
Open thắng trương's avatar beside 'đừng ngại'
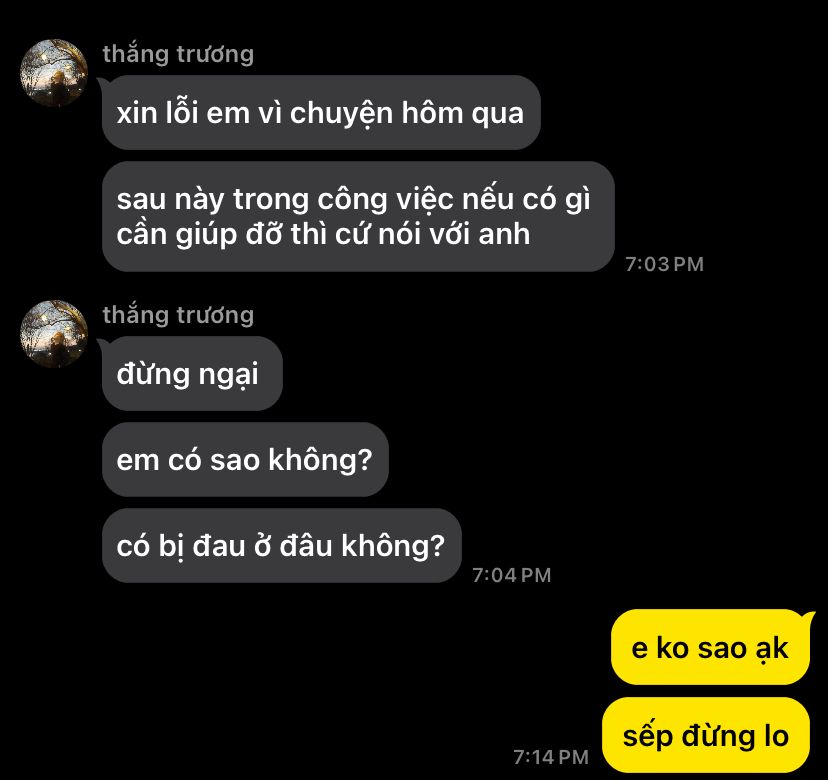[x=54, y=333]
